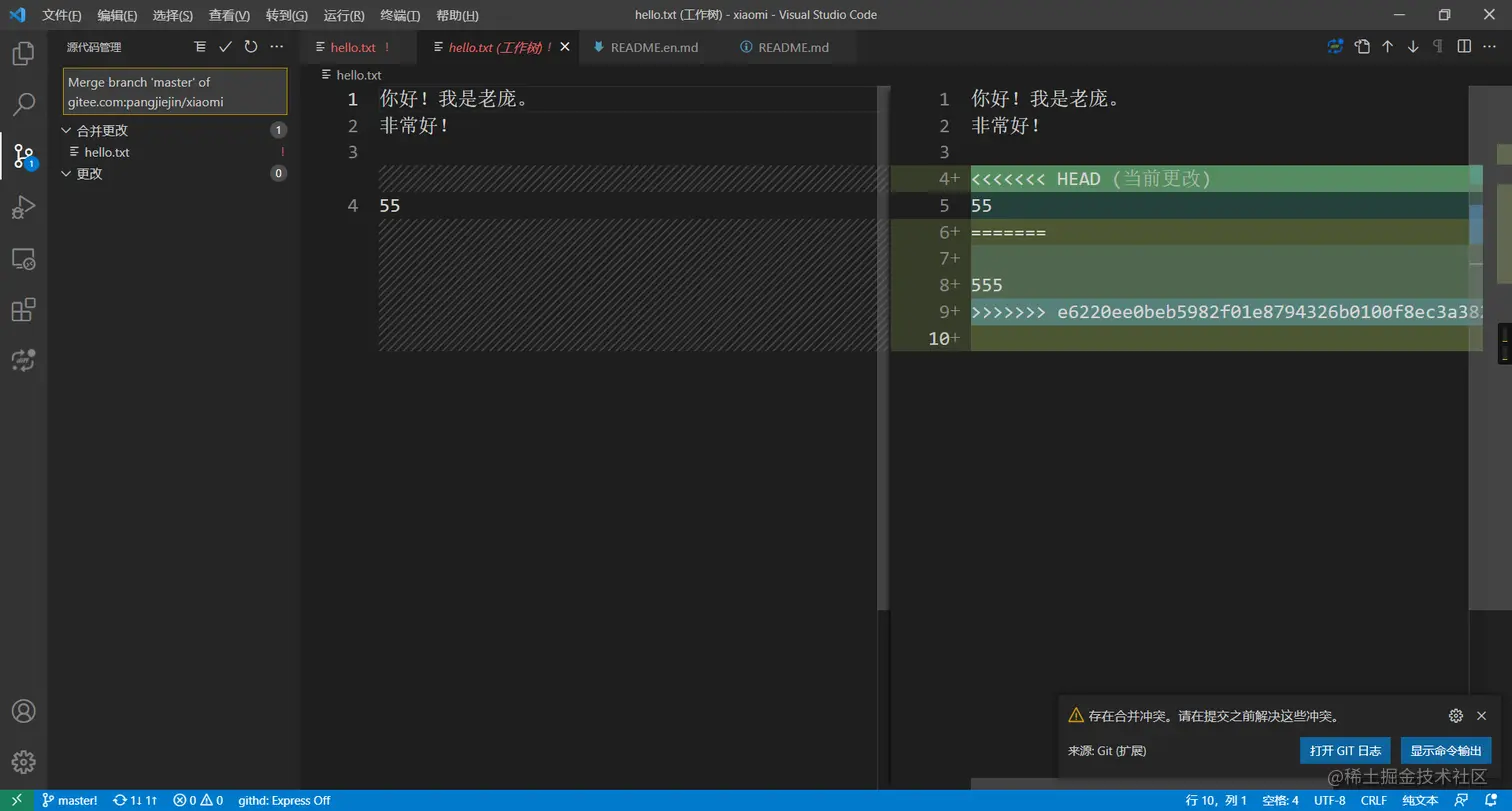The height and width of the screenshot is (811, 1512).
Task: Change indentation via 空格: 4
Action: click(x=1280, y=800)
